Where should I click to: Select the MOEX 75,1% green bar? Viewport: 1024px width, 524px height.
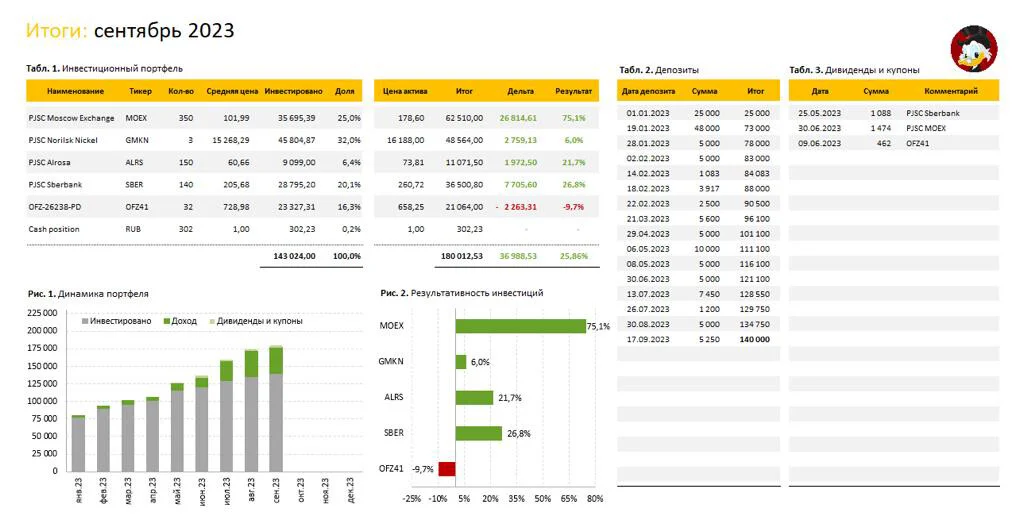pos(520,326)
